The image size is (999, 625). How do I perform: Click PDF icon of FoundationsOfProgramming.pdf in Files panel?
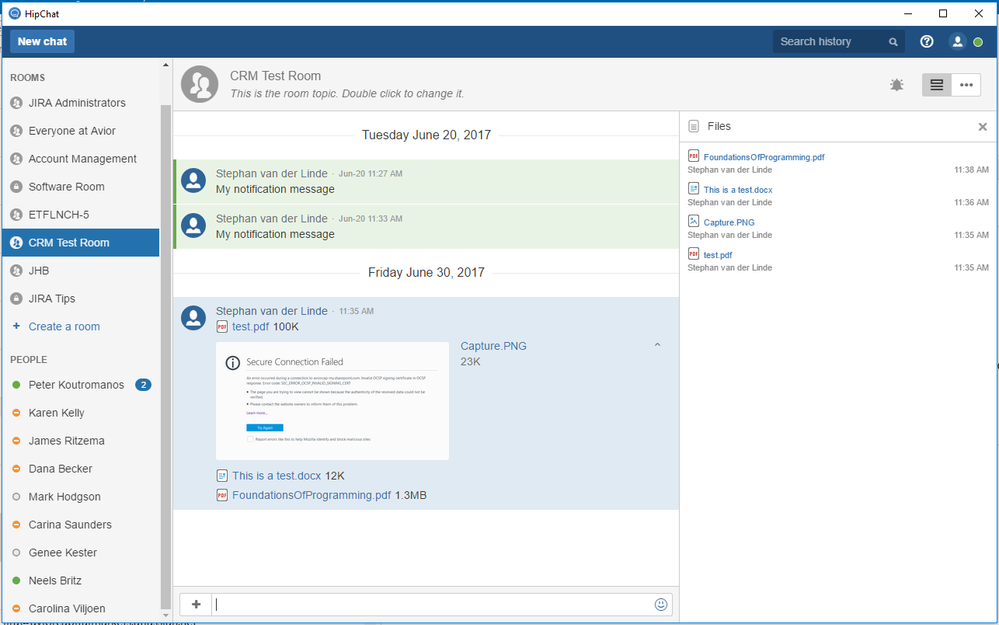click(x=693, y=155)
